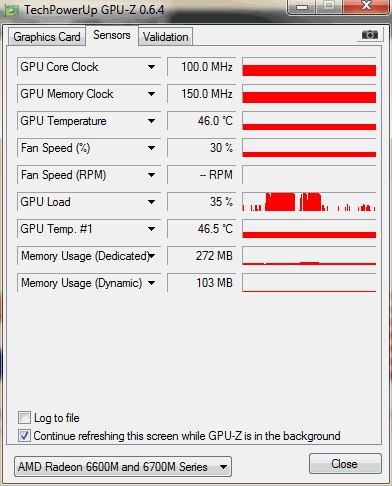Open the GPU Temperature dropdown arrow
The height and width of the screenshot is (486, 392).
[151, 121]
